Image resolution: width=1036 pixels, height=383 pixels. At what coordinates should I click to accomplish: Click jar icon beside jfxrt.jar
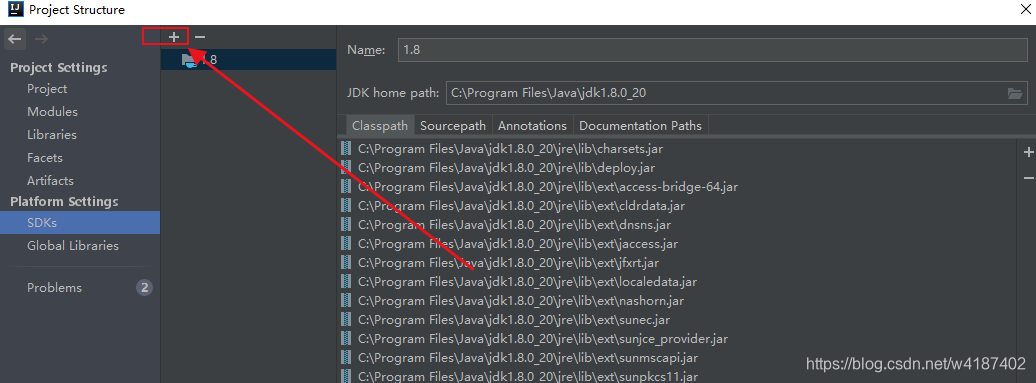tap(346, 263)
